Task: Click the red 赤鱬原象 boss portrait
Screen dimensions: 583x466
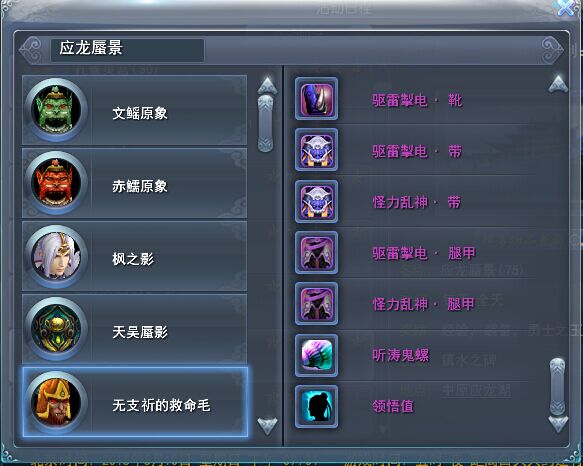Action: 56,183
